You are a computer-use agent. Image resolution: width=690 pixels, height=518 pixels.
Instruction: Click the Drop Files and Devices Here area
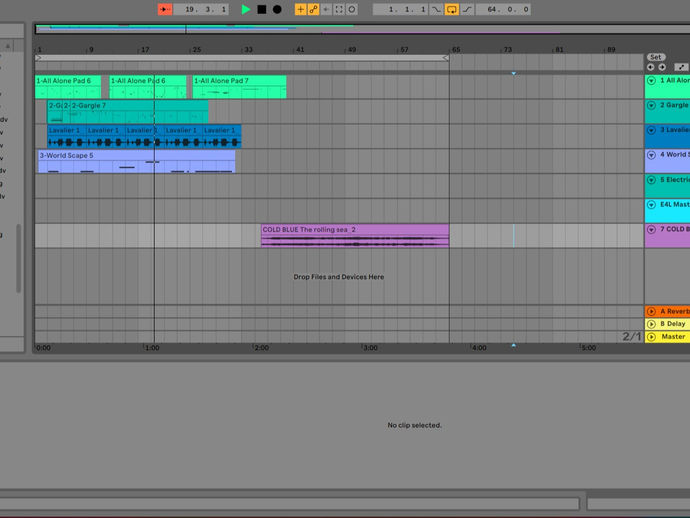point(339,277)
